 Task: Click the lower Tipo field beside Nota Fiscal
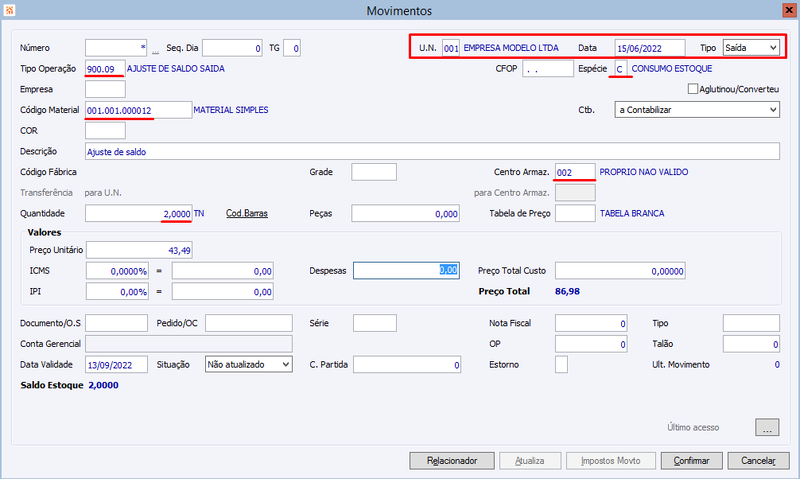point(751,323)
